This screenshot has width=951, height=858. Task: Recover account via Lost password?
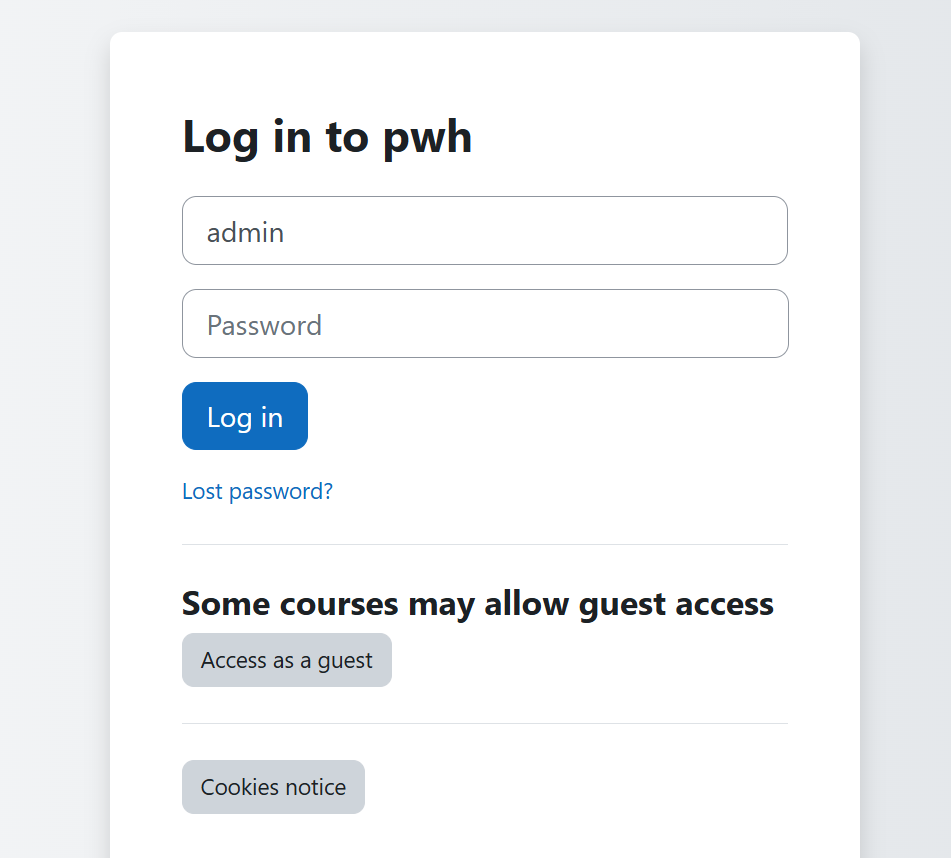click(x=257, y=491)
